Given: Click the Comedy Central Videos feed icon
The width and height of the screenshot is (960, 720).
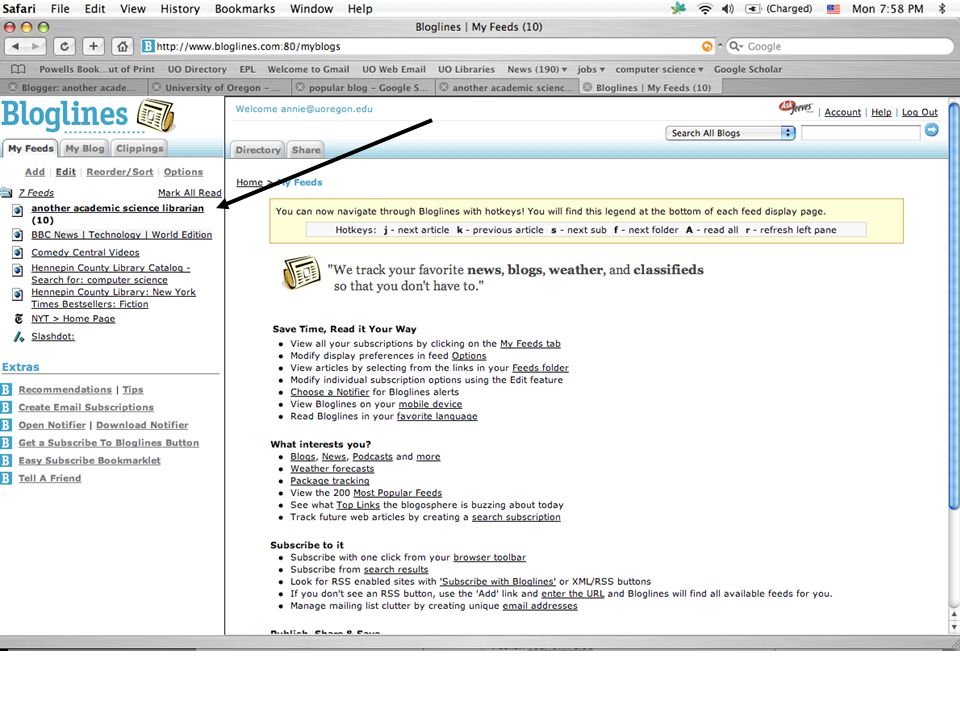Looking at the screenshot, I should pos(18,253).
